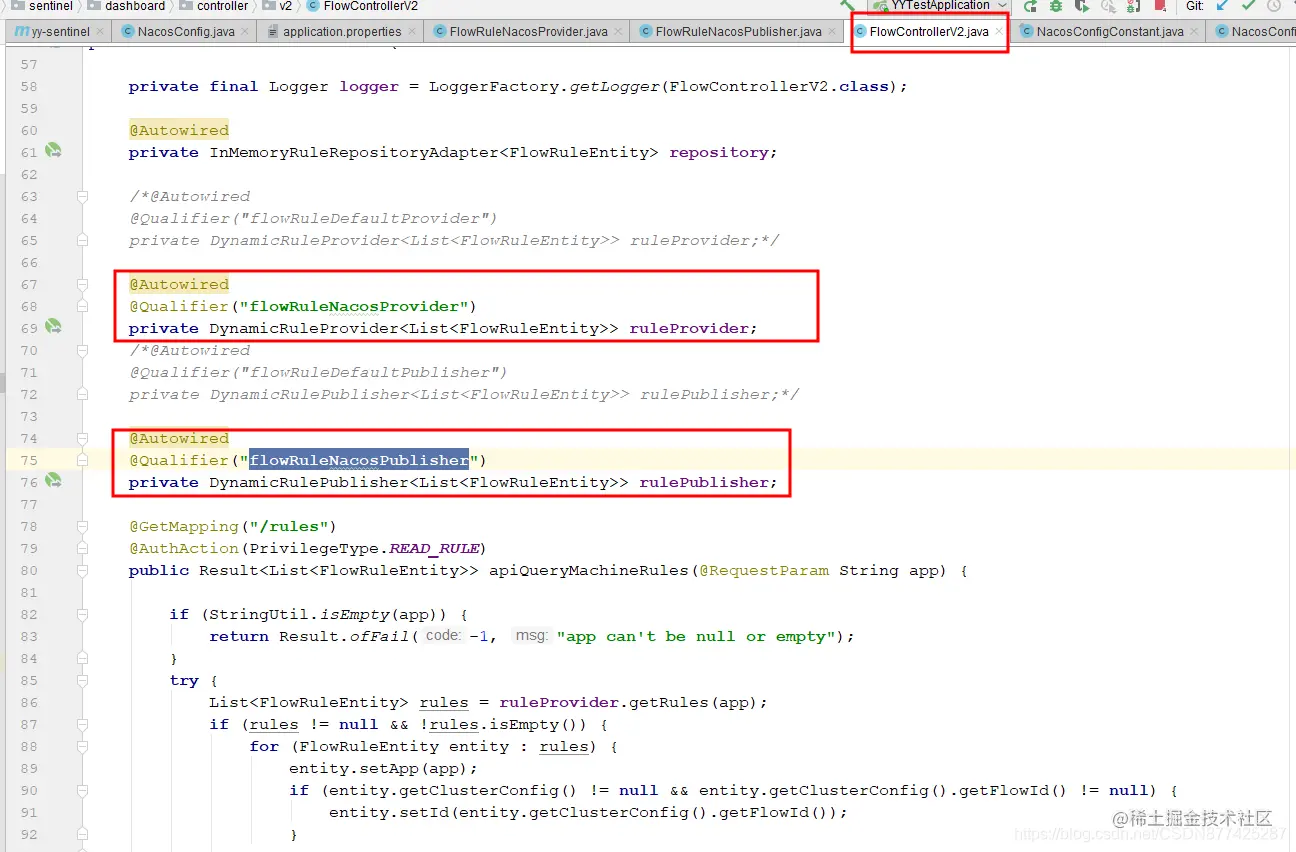Click the word repository on line 61
Viewport: 1296px width, 852px height.
click(718, 152)
